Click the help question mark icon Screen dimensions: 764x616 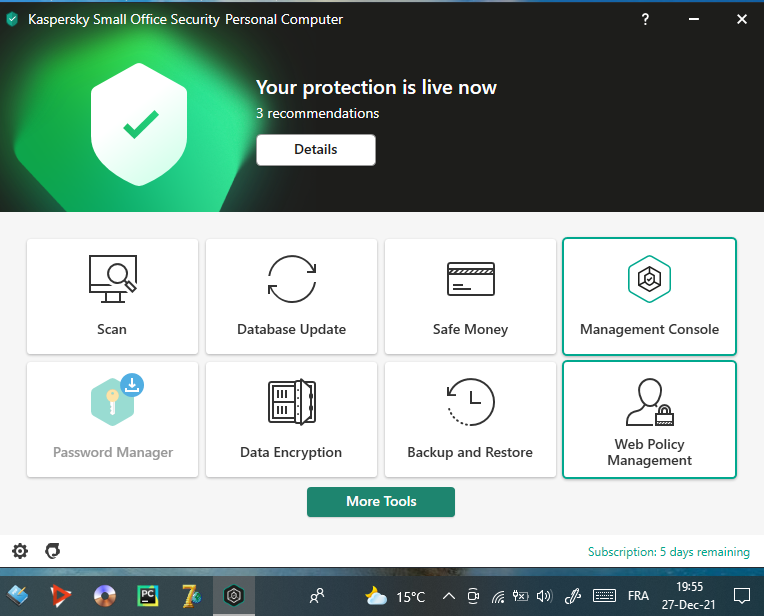pyautogui.click(x=645, y=19)
